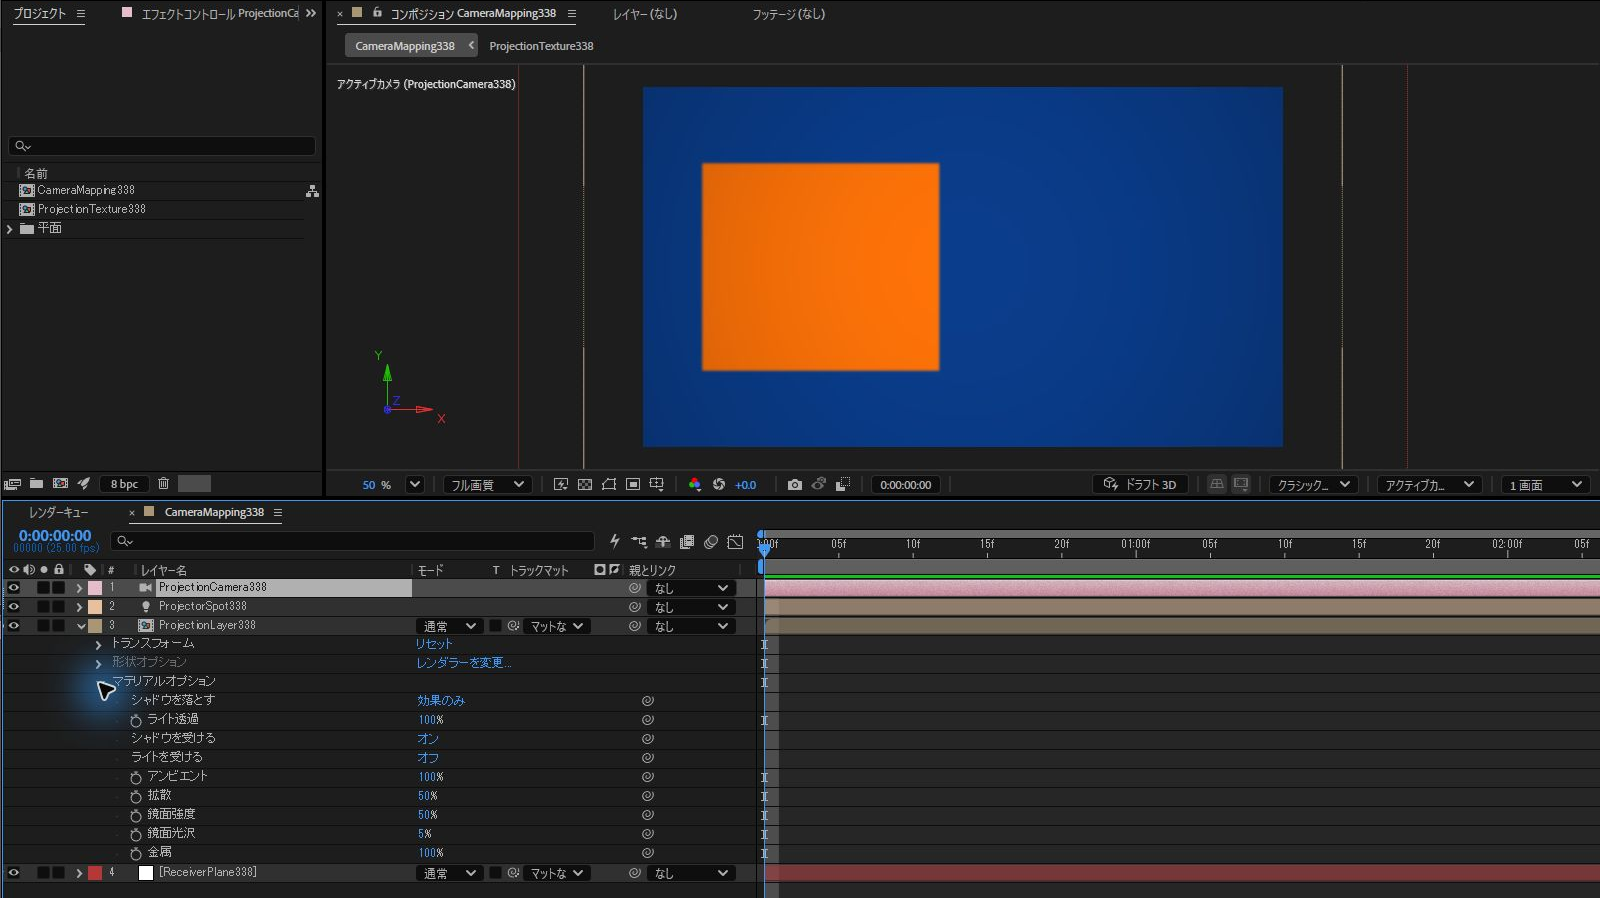Hide the ProjectionCamera338 layer
This screenshot has width=1600, height=898.
click(x=14, y=588)
